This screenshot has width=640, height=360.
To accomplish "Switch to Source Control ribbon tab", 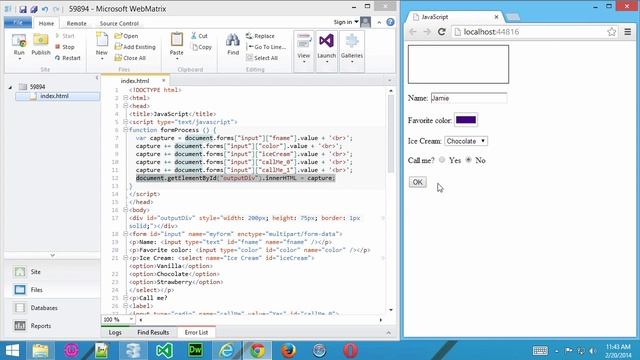I will click(x=119, y=23).
